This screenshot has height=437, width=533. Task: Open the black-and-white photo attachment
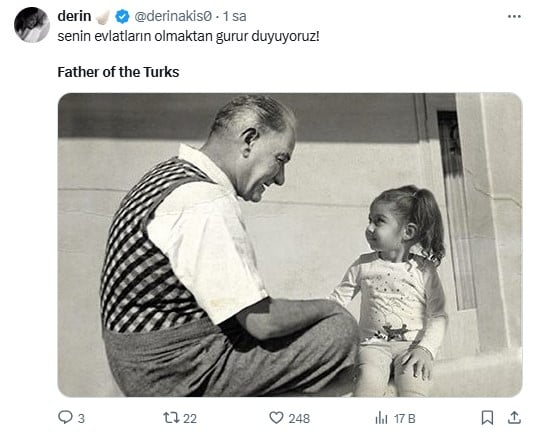coord(290,245)
